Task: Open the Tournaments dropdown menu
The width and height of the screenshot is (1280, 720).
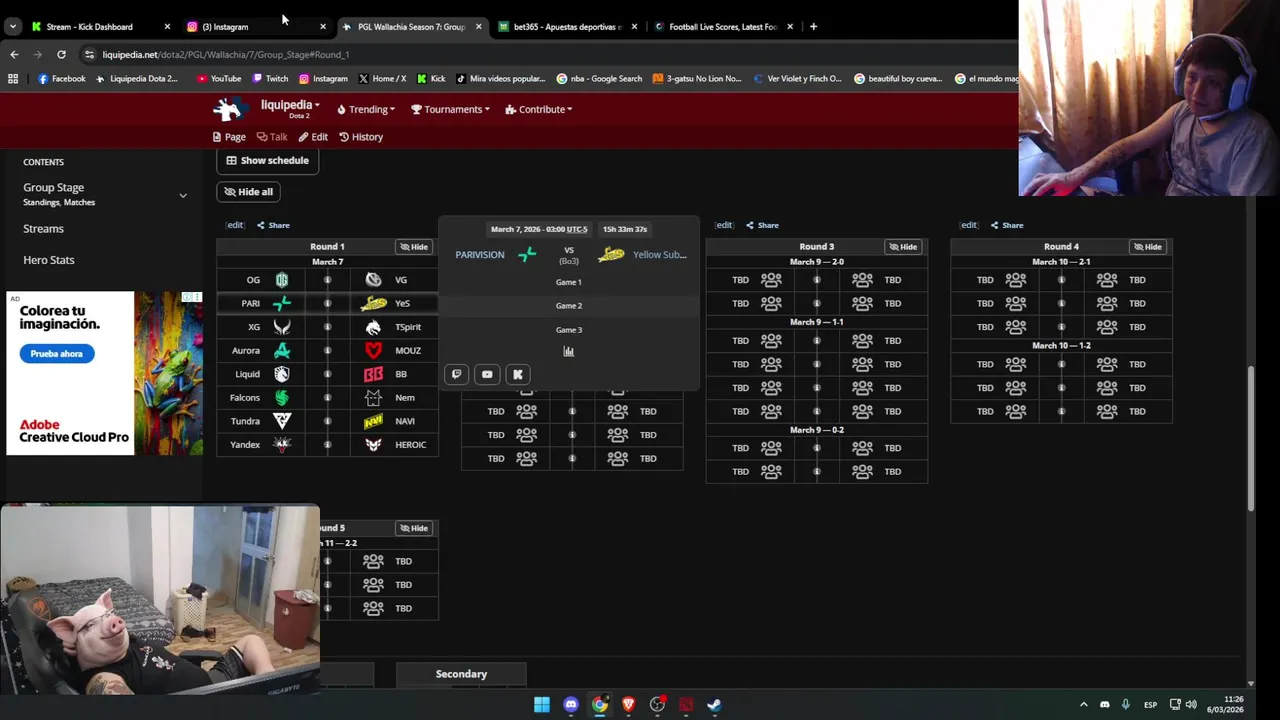Action: click(x=450, y=109)
